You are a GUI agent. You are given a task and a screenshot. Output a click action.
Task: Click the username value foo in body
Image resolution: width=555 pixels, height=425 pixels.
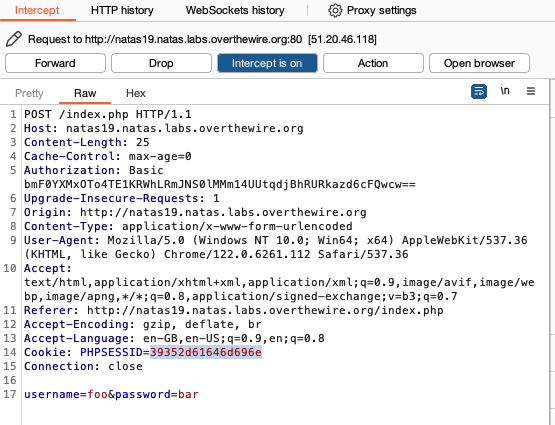pyautogui.click(x=97, y=394)
